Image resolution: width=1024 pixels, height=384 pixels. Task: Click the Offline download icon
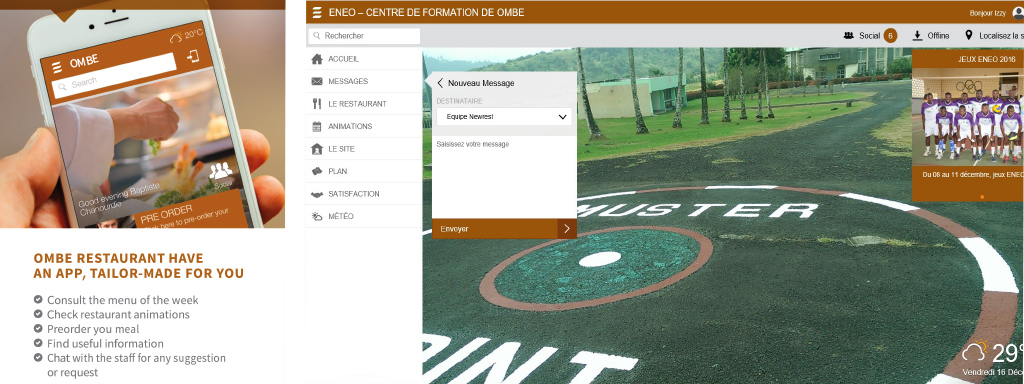coord(918,36)
